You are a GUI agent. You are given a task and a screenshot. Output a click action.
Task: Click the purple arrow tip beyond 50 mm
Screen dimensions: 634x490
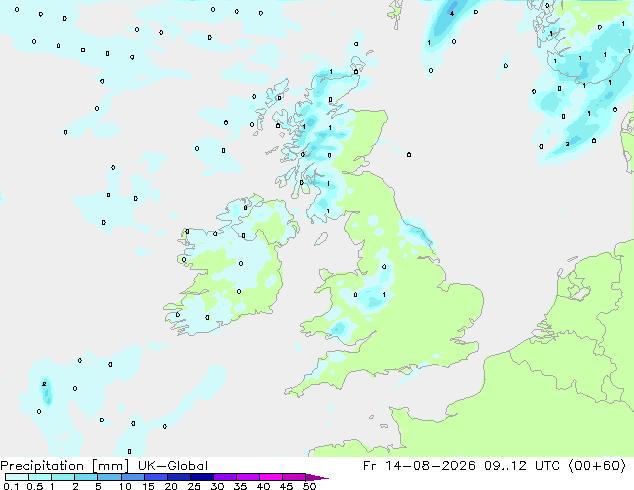317,477
